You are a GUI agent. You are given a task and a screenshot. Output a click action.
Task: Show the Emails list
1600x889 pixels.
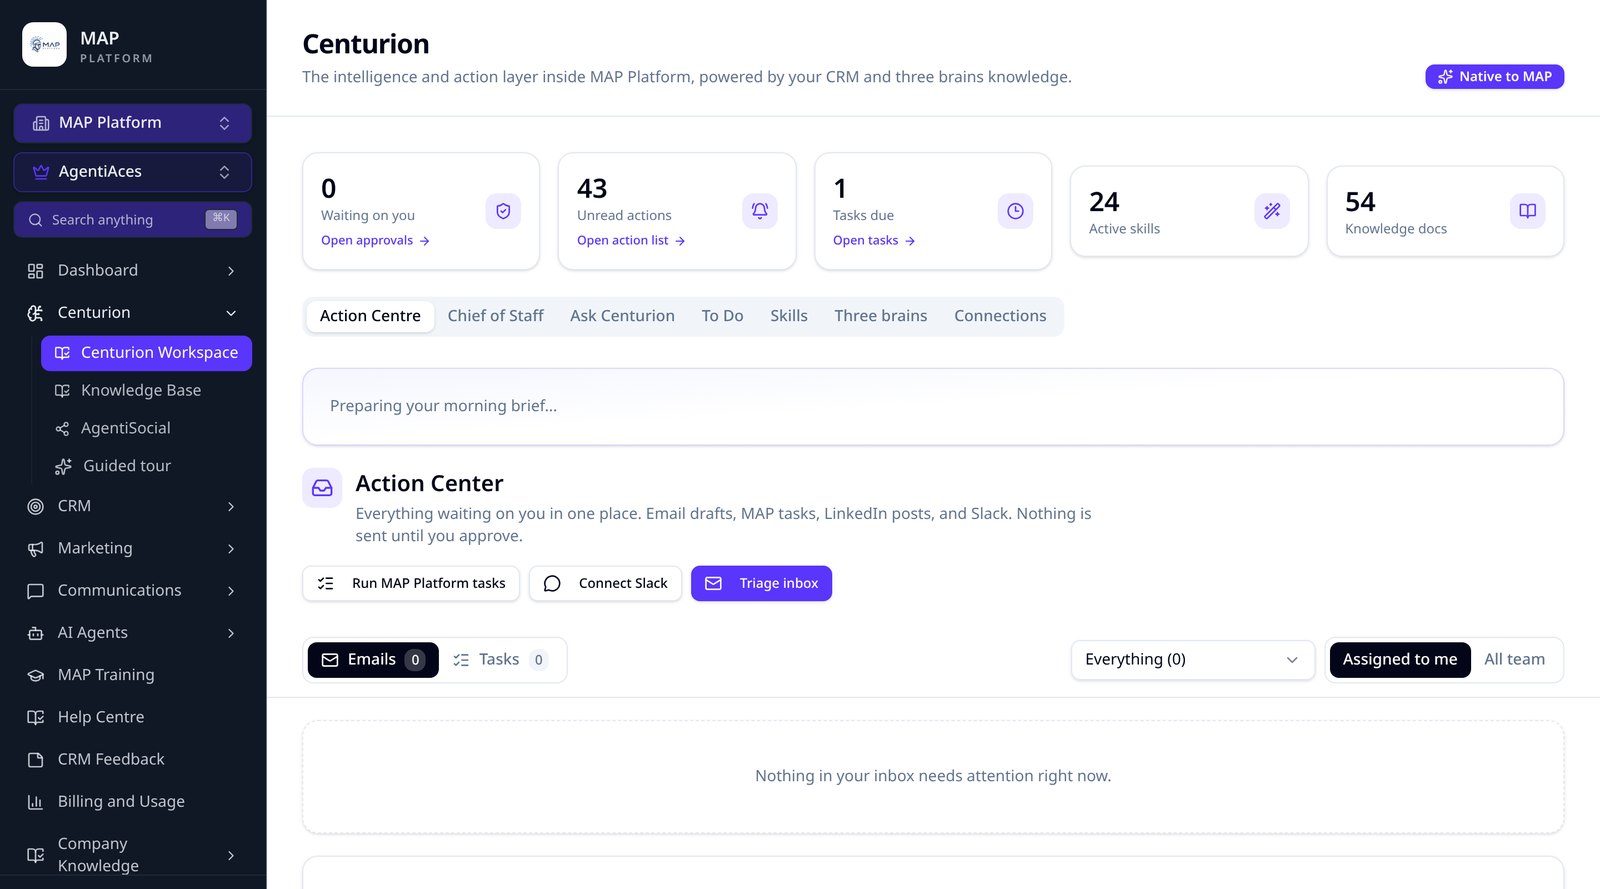373,660
